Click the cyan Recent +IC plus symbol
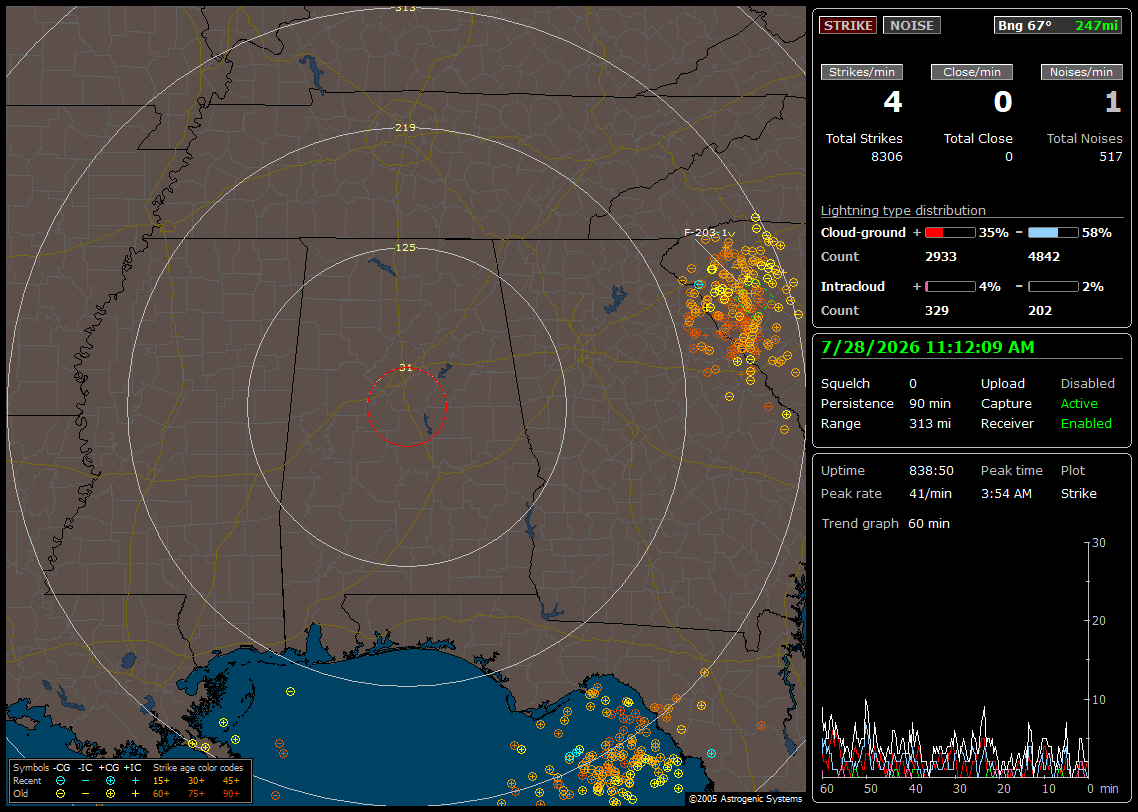Image resolution: width=1138 pixels, height=812 pixels. (135, 781)
